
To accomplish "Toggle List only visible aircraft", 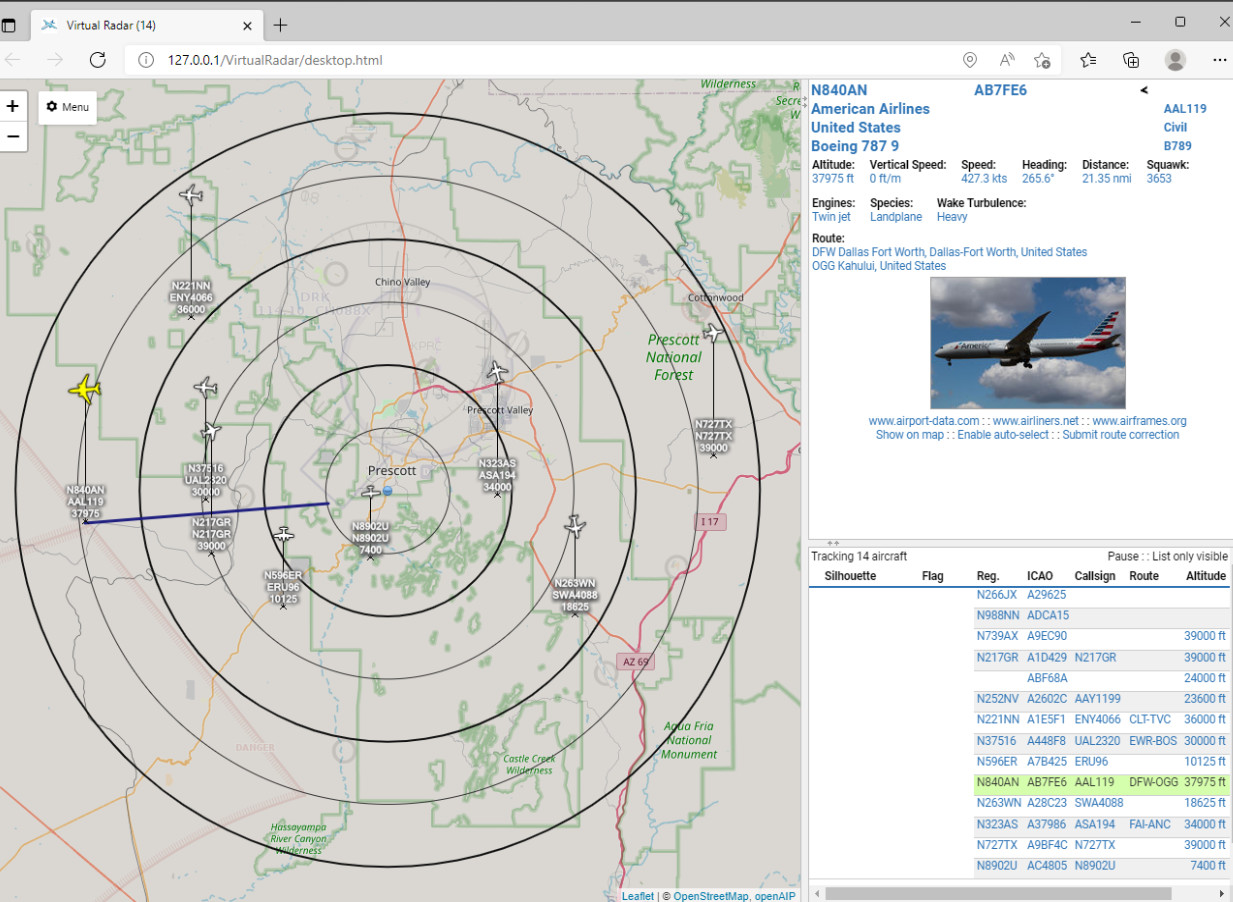I will [x=1190, y=556].
